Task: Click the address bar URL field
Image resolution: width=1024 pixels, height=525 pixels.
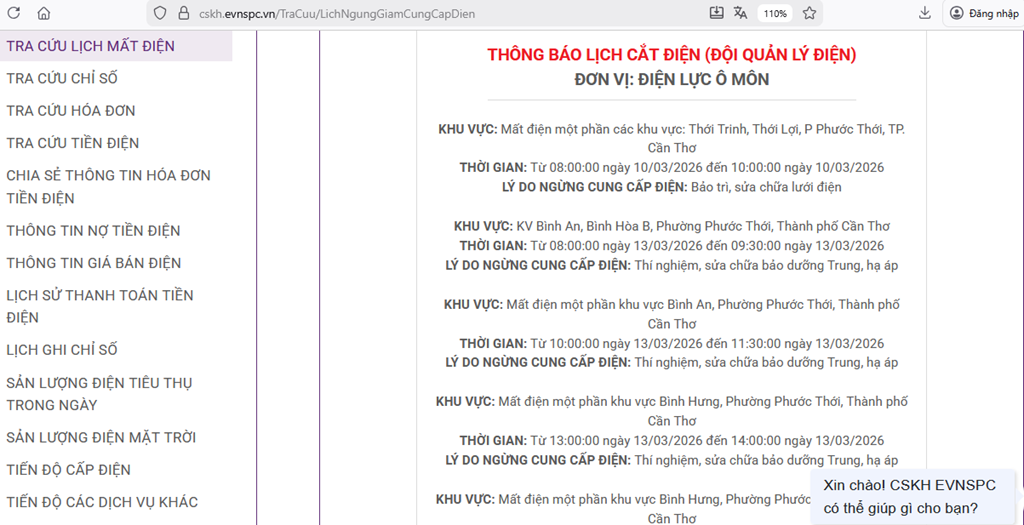Action: (400, 13)
